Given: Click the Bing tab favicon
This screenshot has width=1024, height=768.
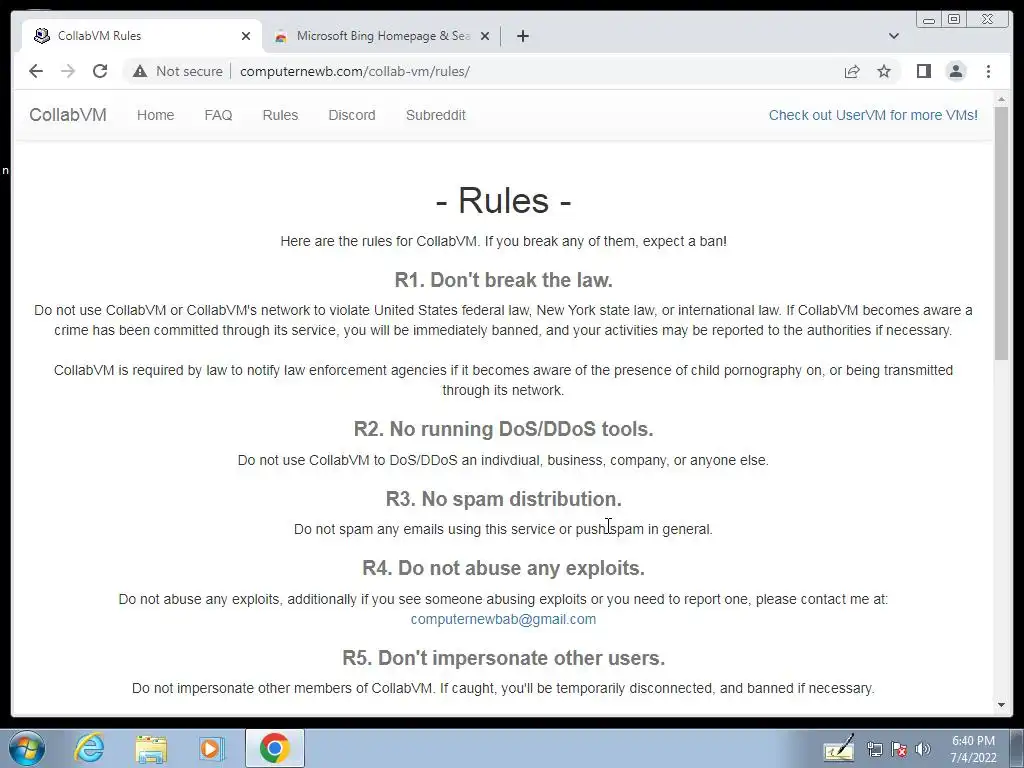Looking at the screenshot, I should coord(281,36).
